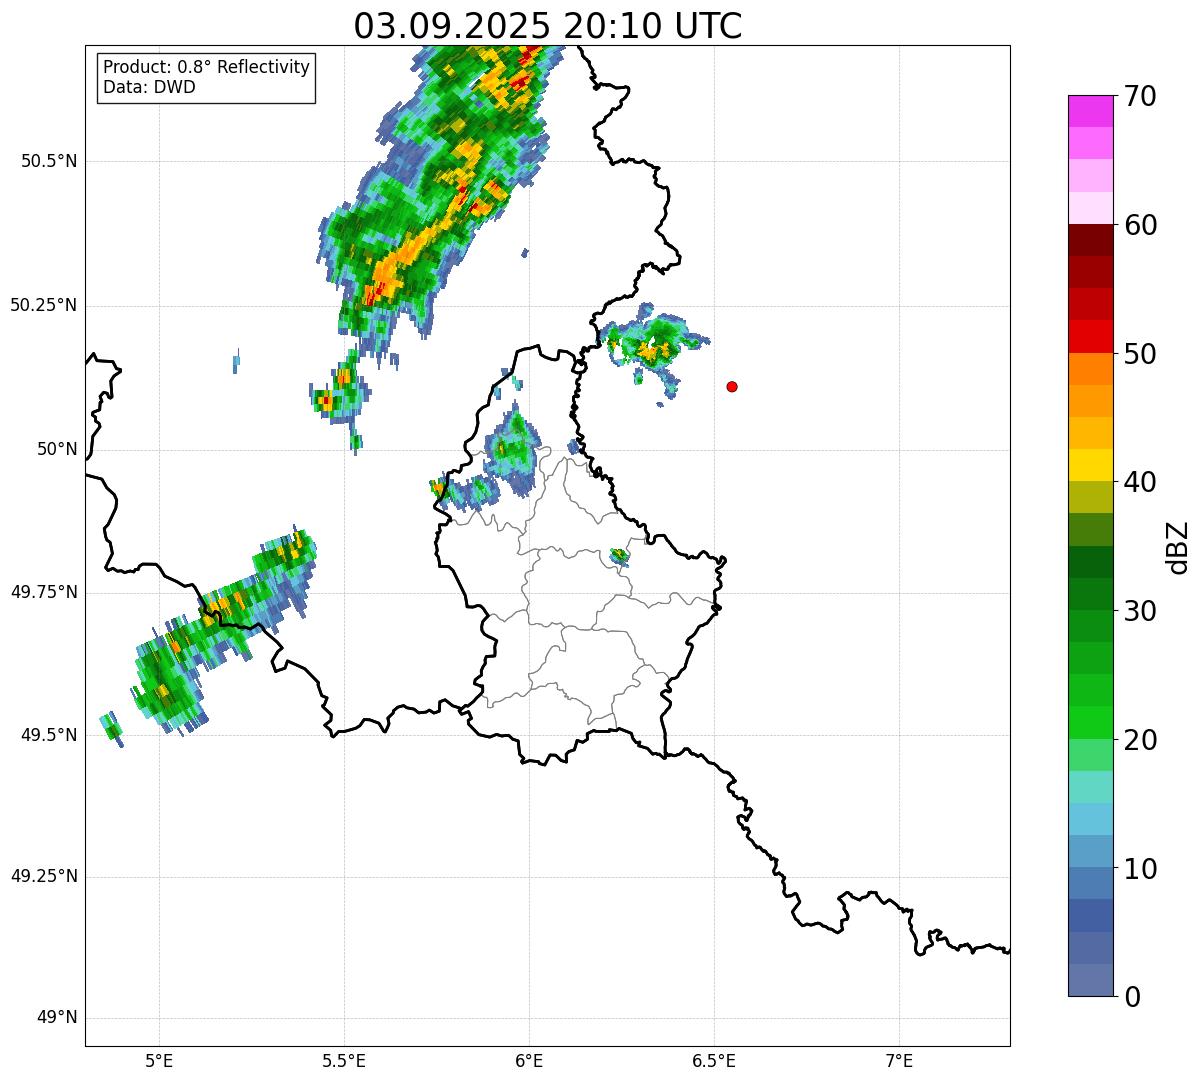This screenshot has height=1081, width=1202.
Task: Click the plot title 03.09.2025 20:10 UTC
Action: click(548, 26)
